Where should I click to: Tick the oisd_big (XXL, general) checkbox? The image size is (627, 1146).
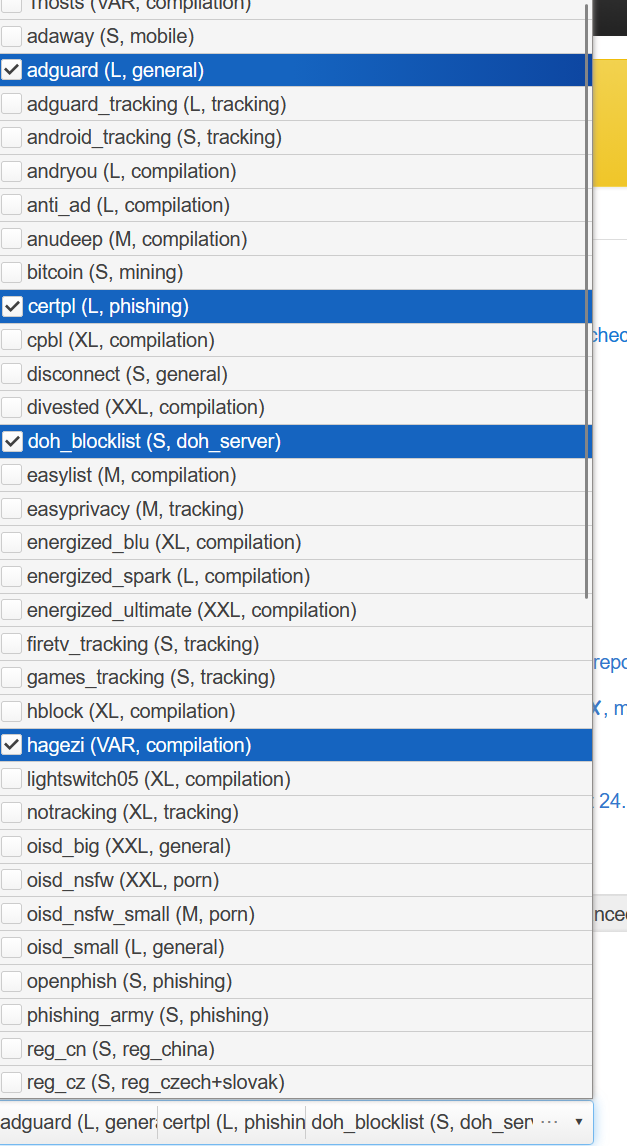(13, 846)
